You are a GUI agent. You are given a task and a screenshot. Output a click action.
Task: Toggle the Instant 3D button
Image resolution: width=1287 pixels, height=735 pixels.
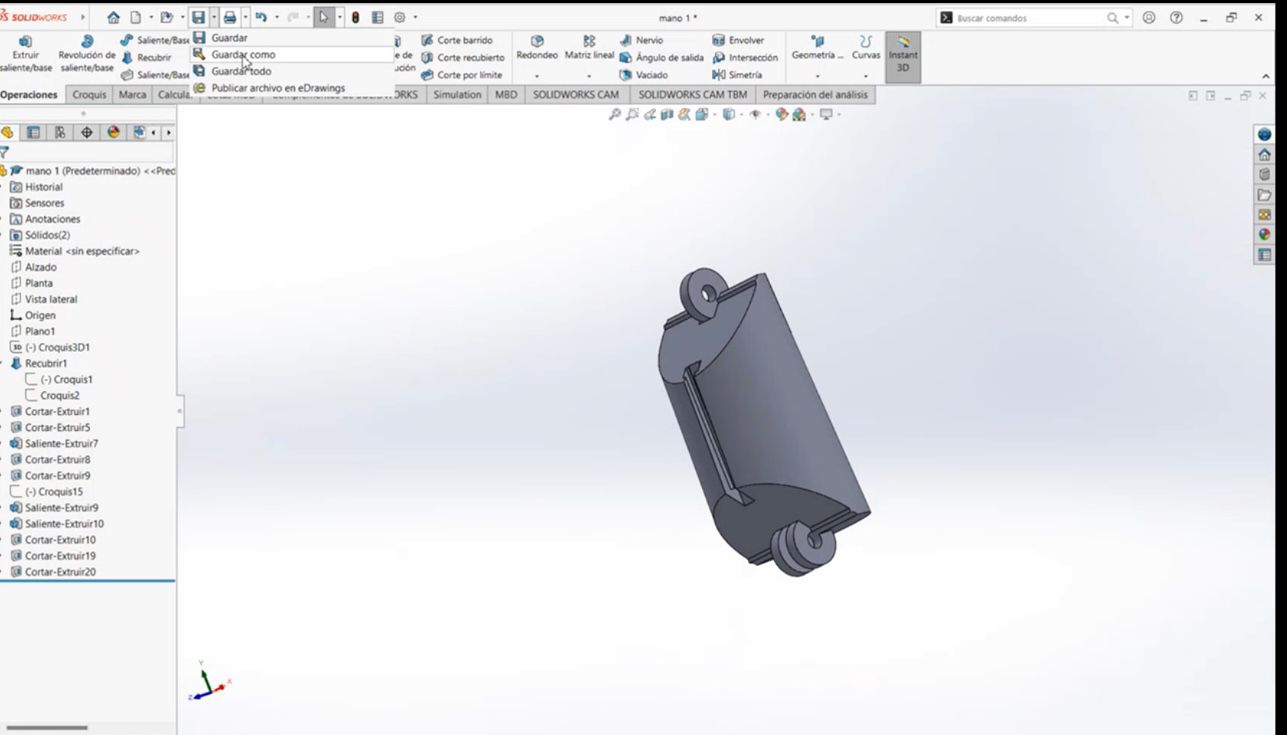[903, 55]
